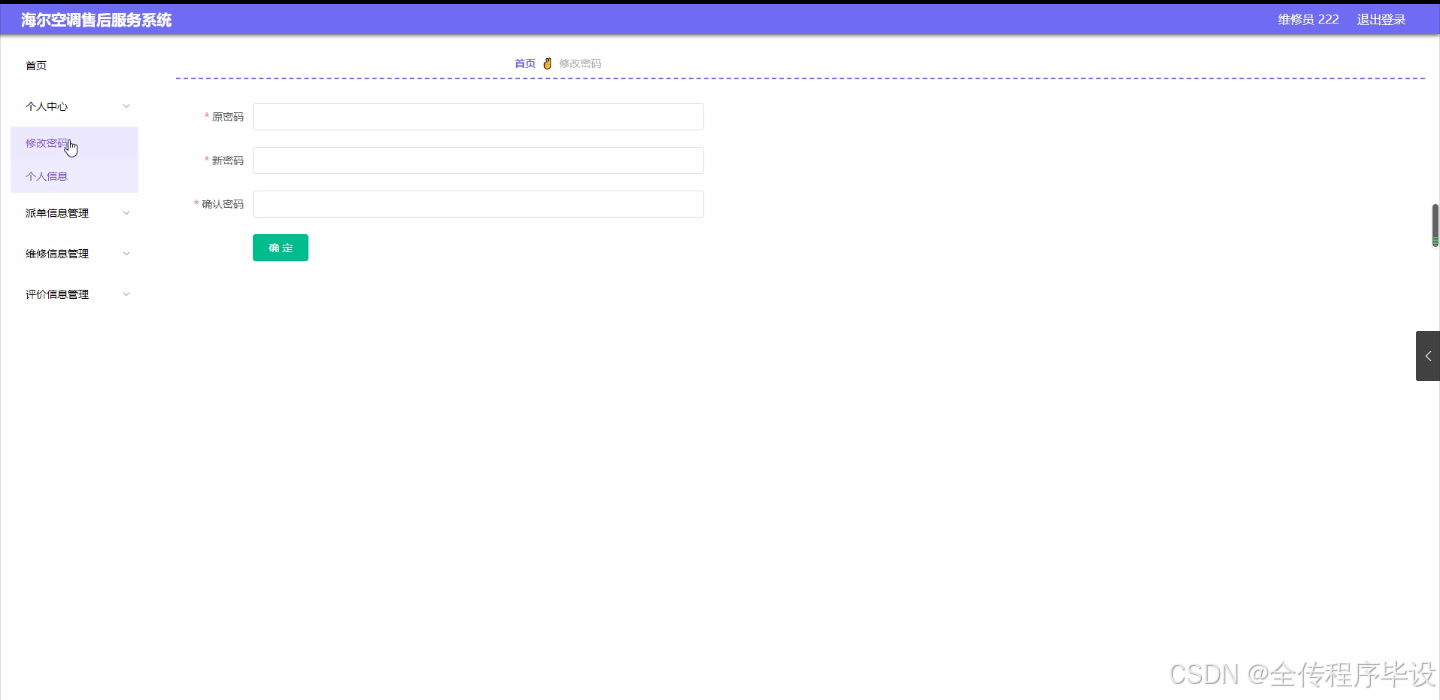
Task: Focus the 原密码 input field
Action: (478, 116)
